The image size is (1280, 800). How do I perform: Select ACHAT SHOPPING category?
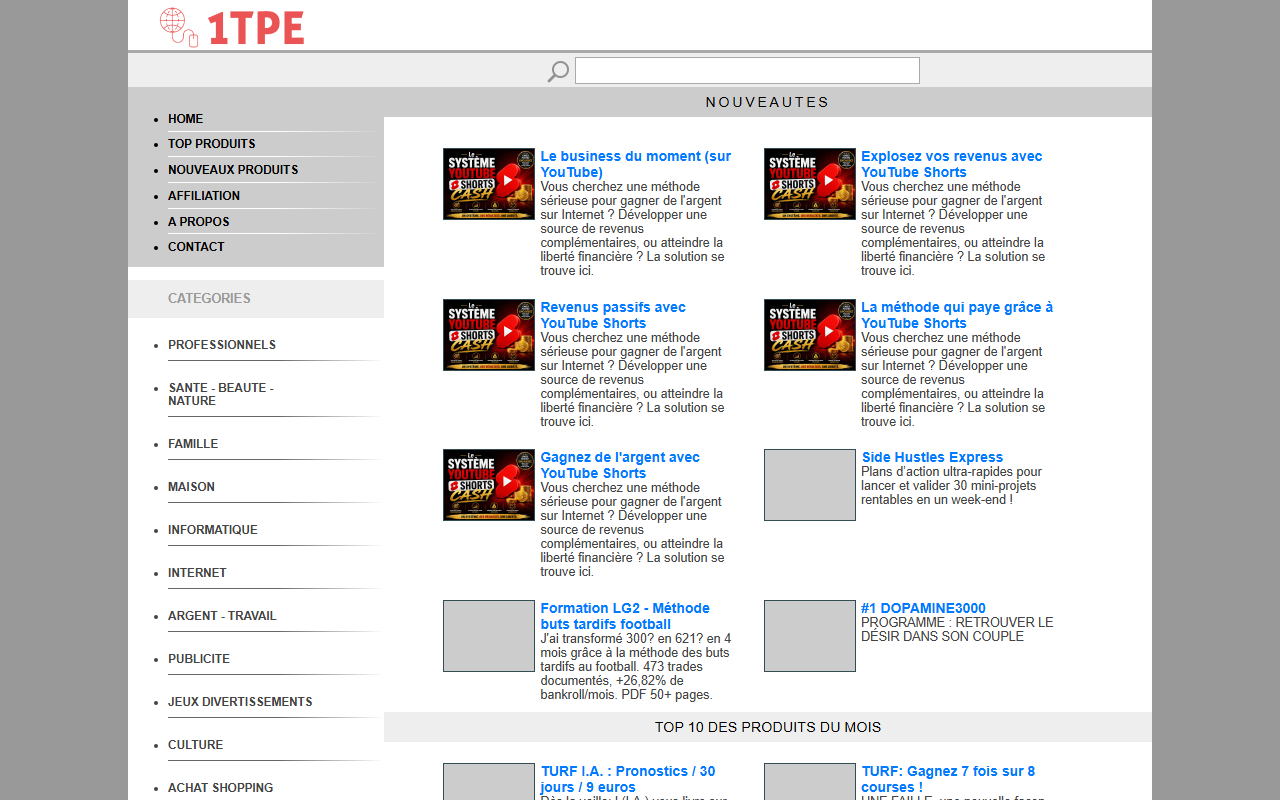point(220,788)
